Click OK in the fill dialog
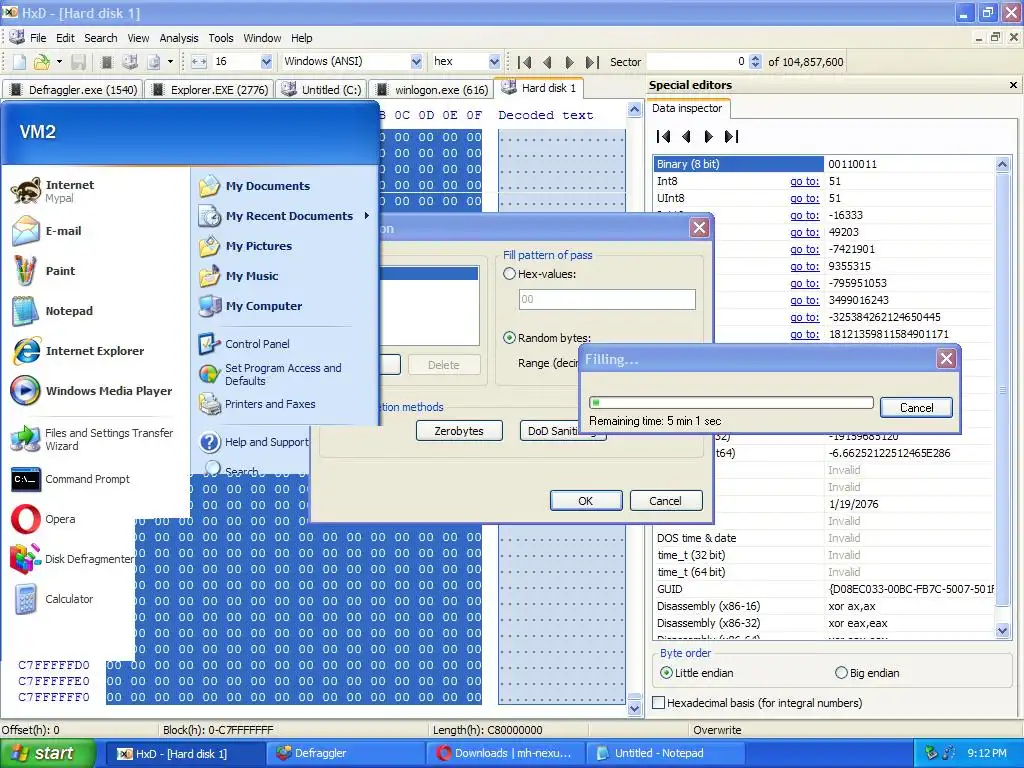 click(x=586, y=501)
